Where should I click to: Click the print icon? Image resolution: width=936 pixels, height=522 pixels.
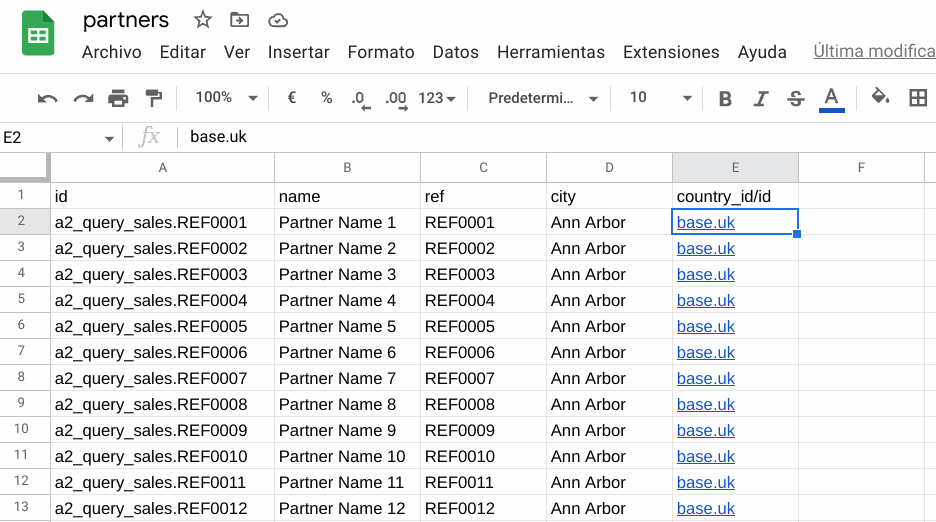[118, 98]
